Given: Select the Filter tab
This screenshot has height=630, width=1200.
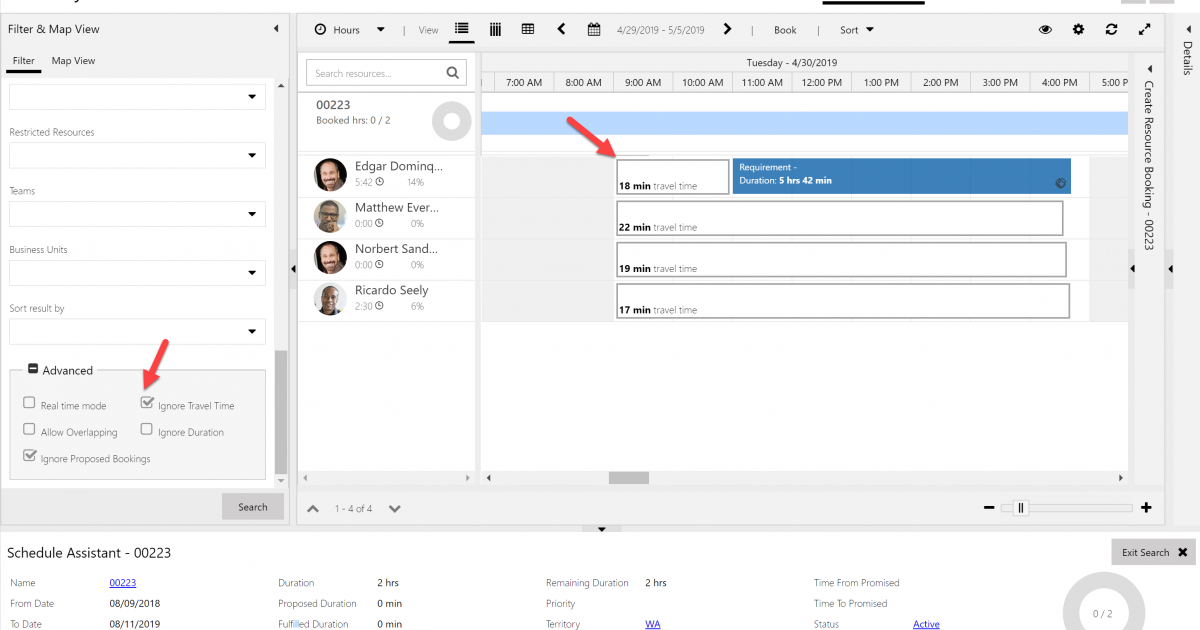Looking at the screenshot, I should (23, 60).
